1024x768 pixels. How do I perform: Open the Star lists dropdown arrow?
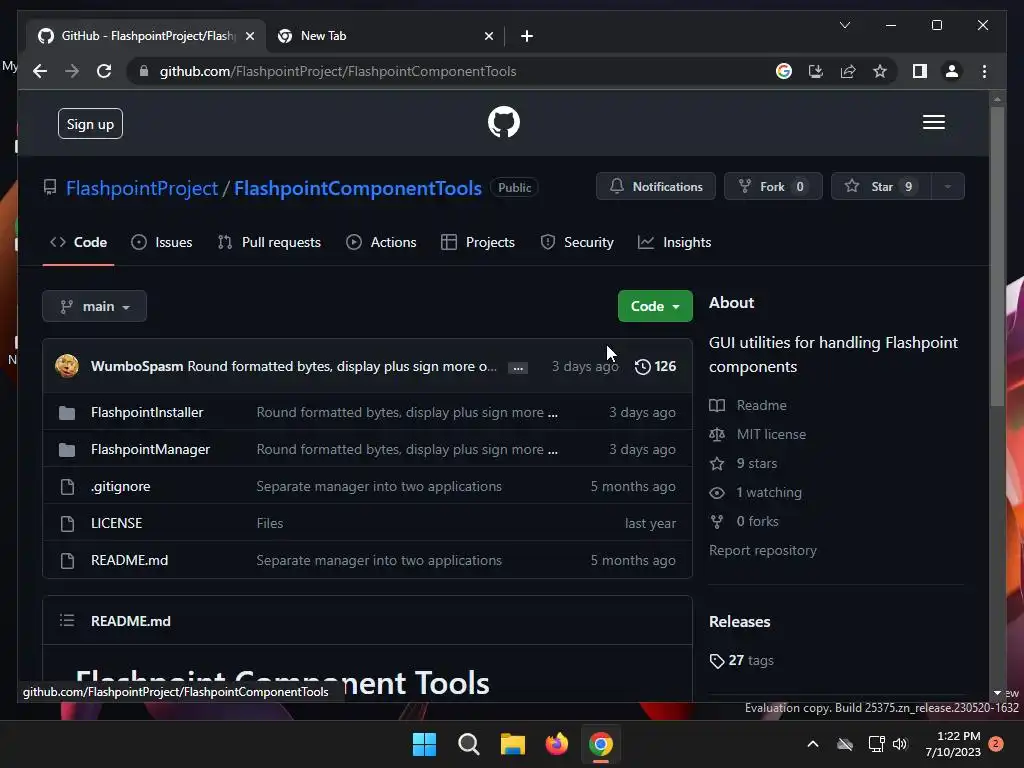(x=948, y=187)
